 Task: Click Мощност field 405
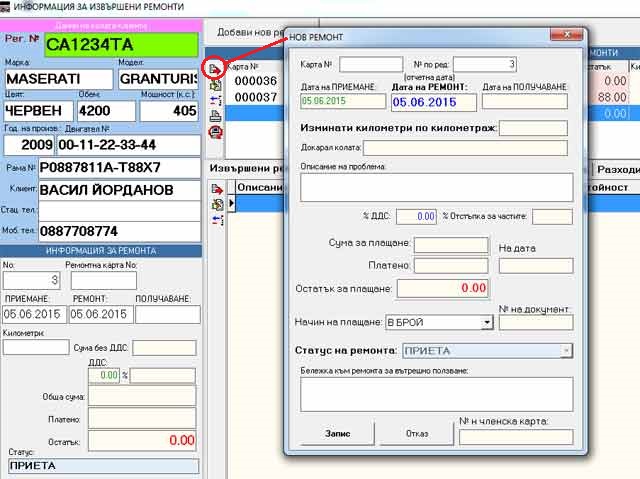pos(169,111)
